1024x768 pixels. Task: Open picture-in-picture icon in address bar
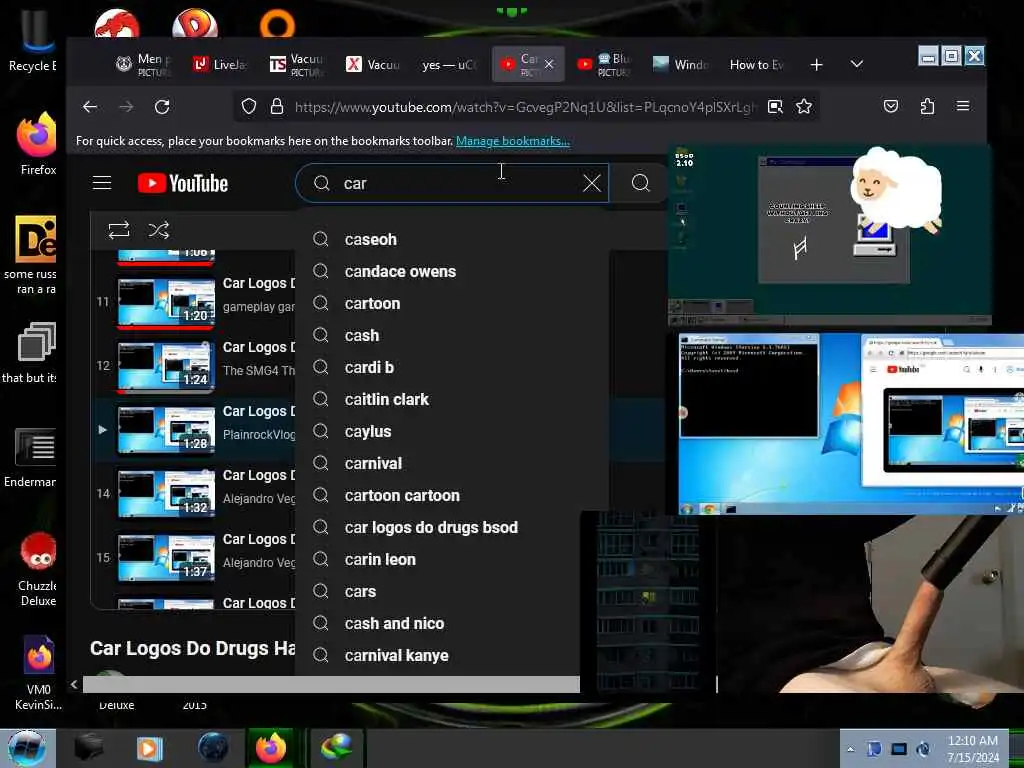tap(775, 106)
